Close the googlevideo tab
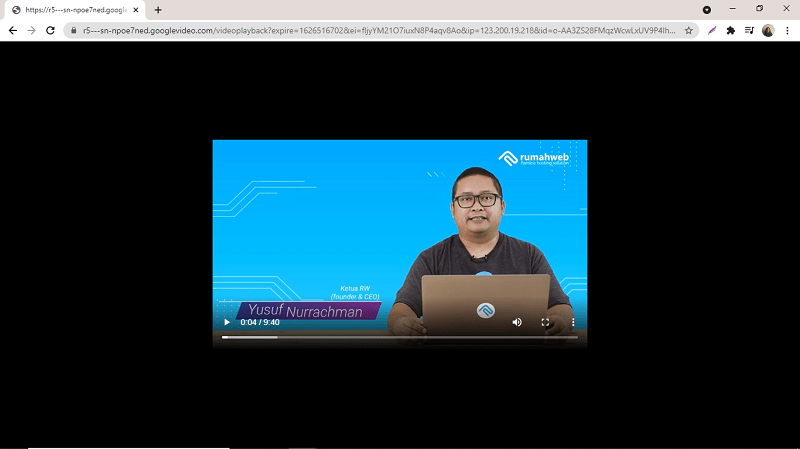Image resolution: width=800 pixels, height=449 pixels. pyautogui.click(x=136, y=10)
